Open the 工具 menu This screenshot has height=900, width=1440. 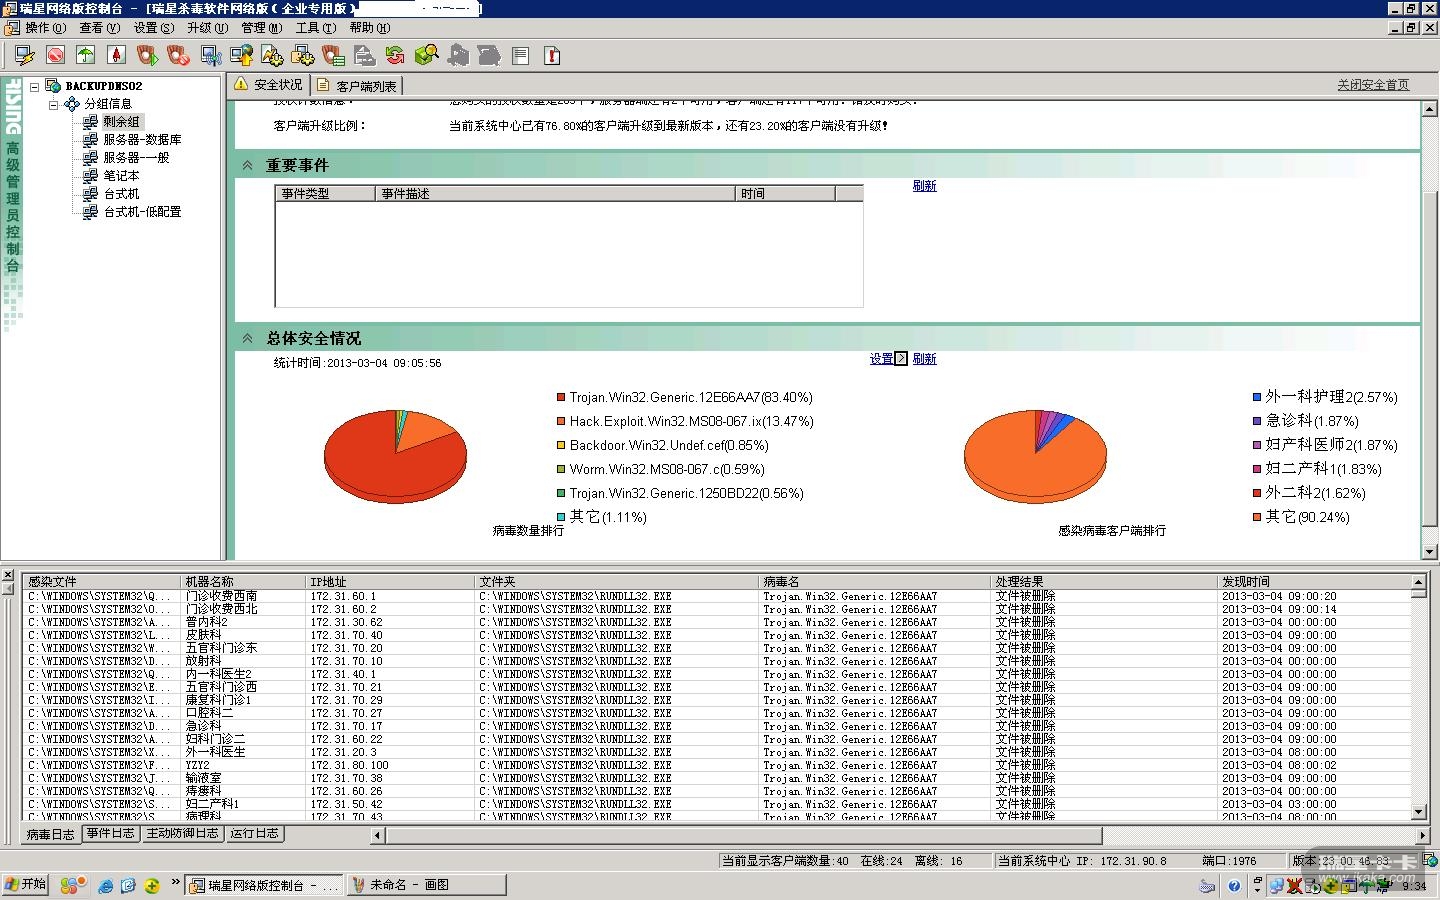(315, 28)
